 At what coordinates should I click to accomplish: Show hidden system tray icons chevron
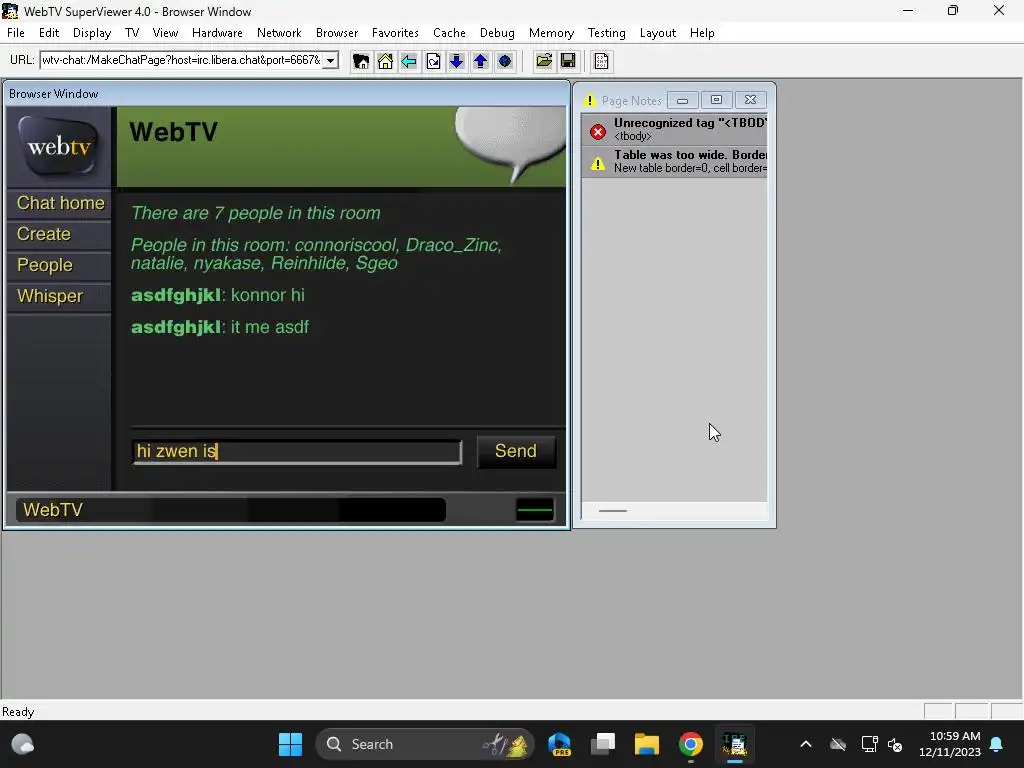point(806,744)
